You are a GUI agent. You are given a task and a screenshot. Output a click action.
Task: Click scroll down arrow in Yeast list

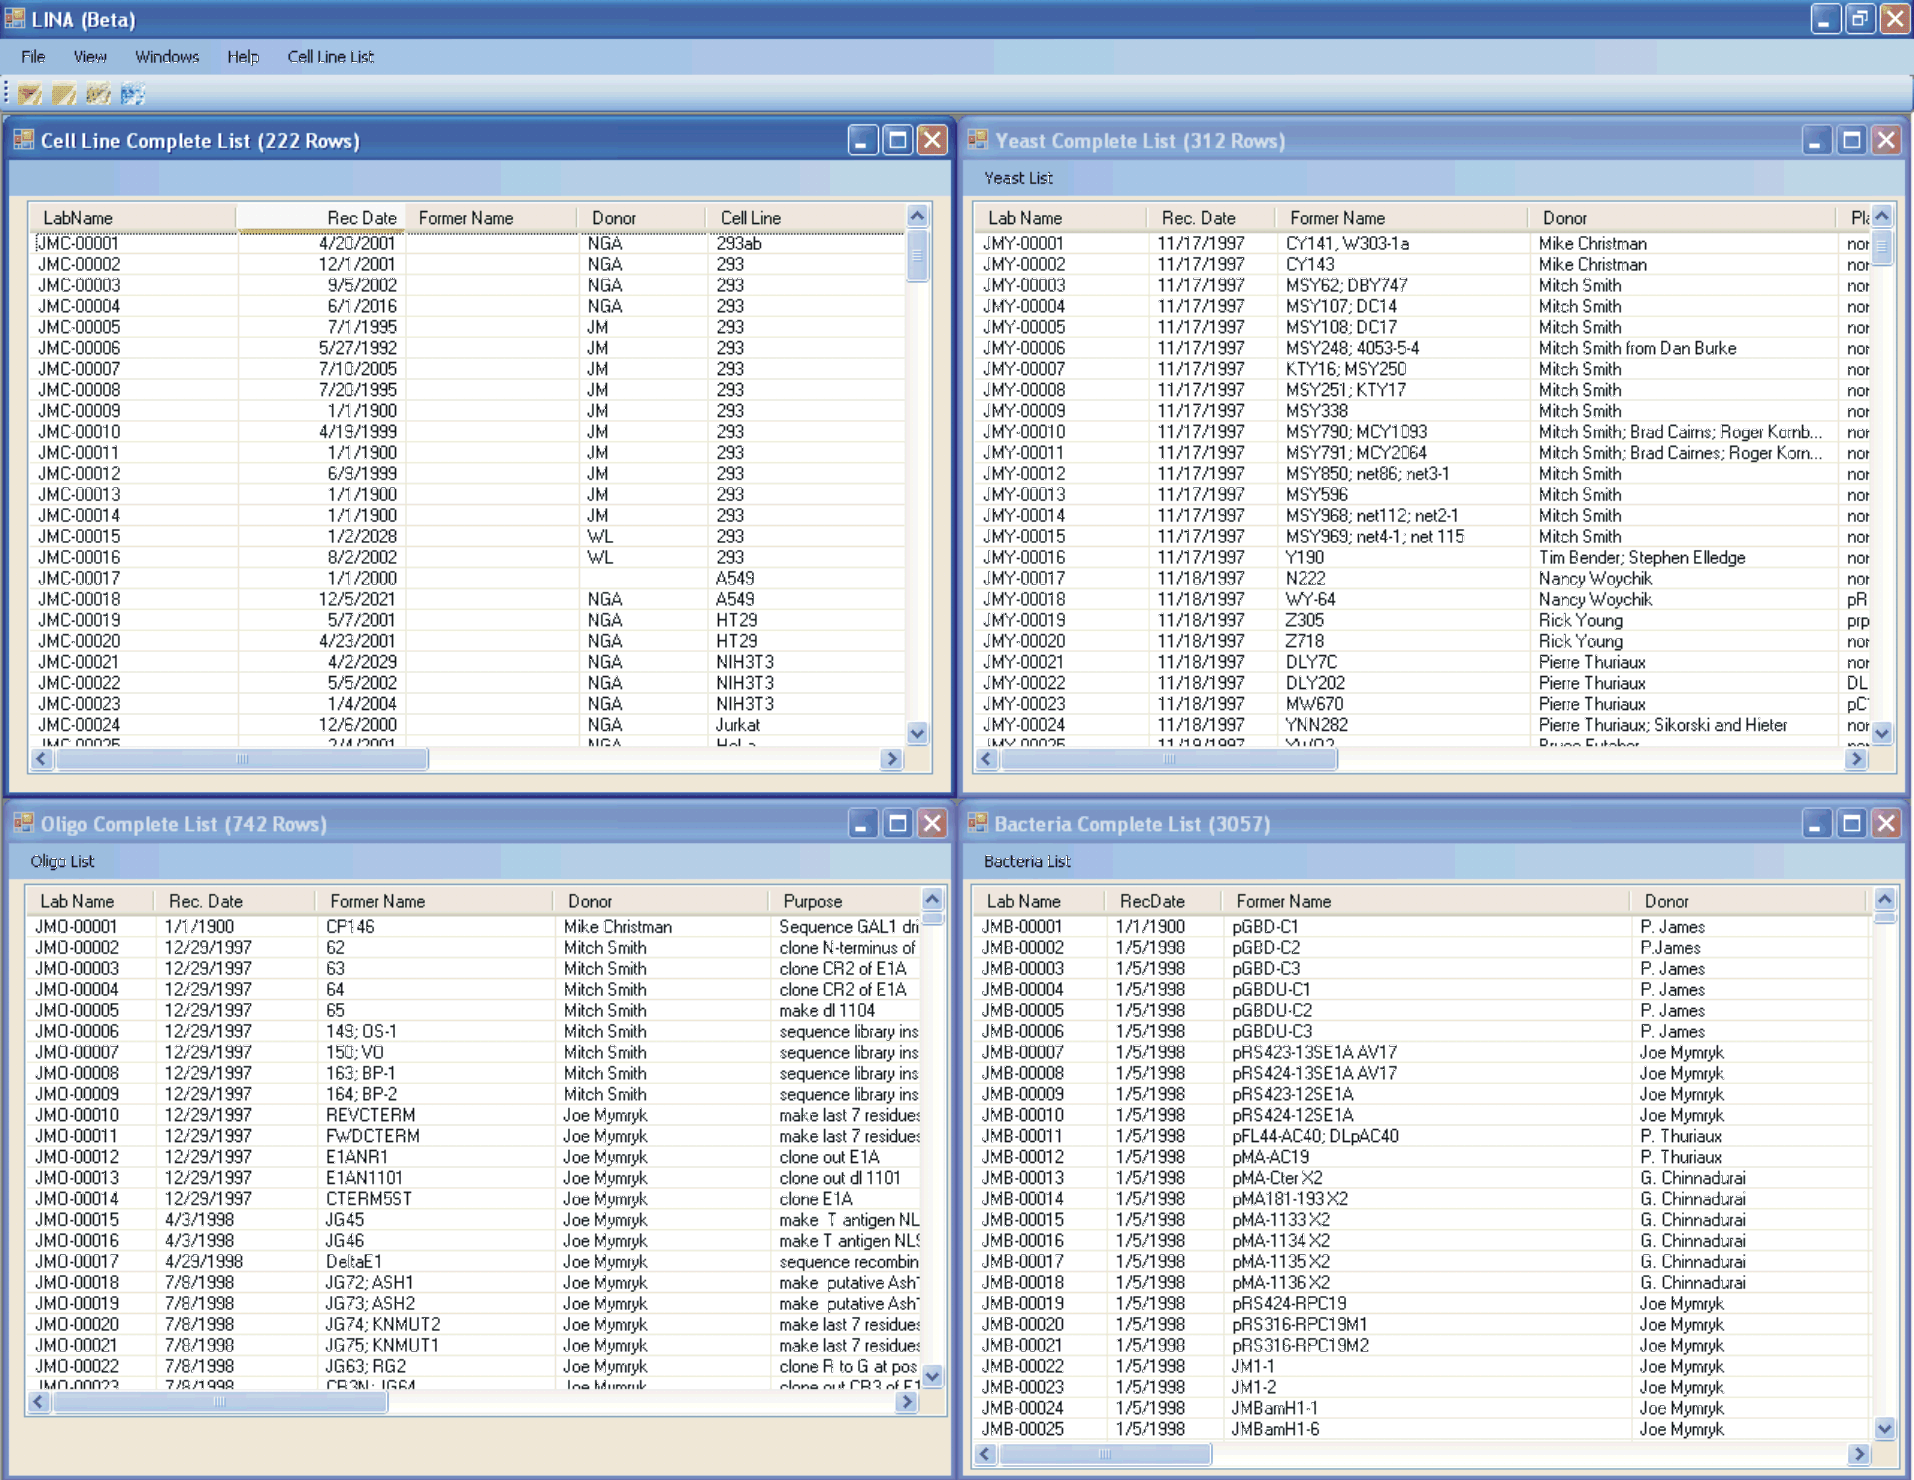click(x=1882, y=733)
